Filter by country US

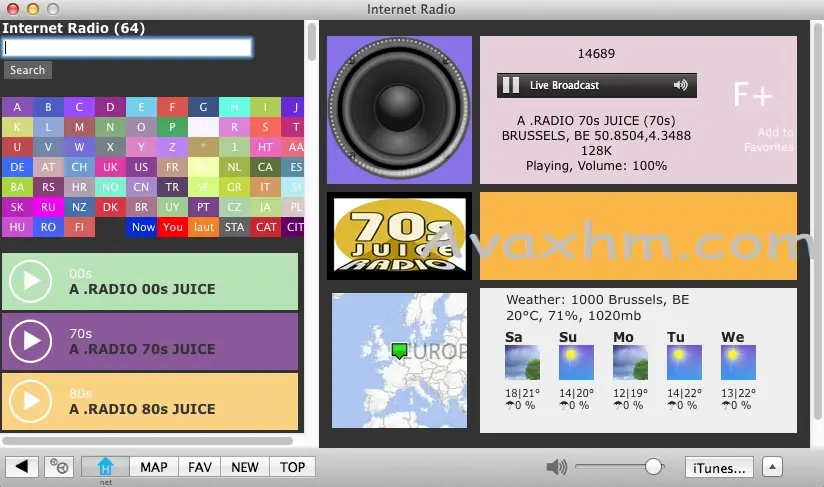tap(141, 167)
